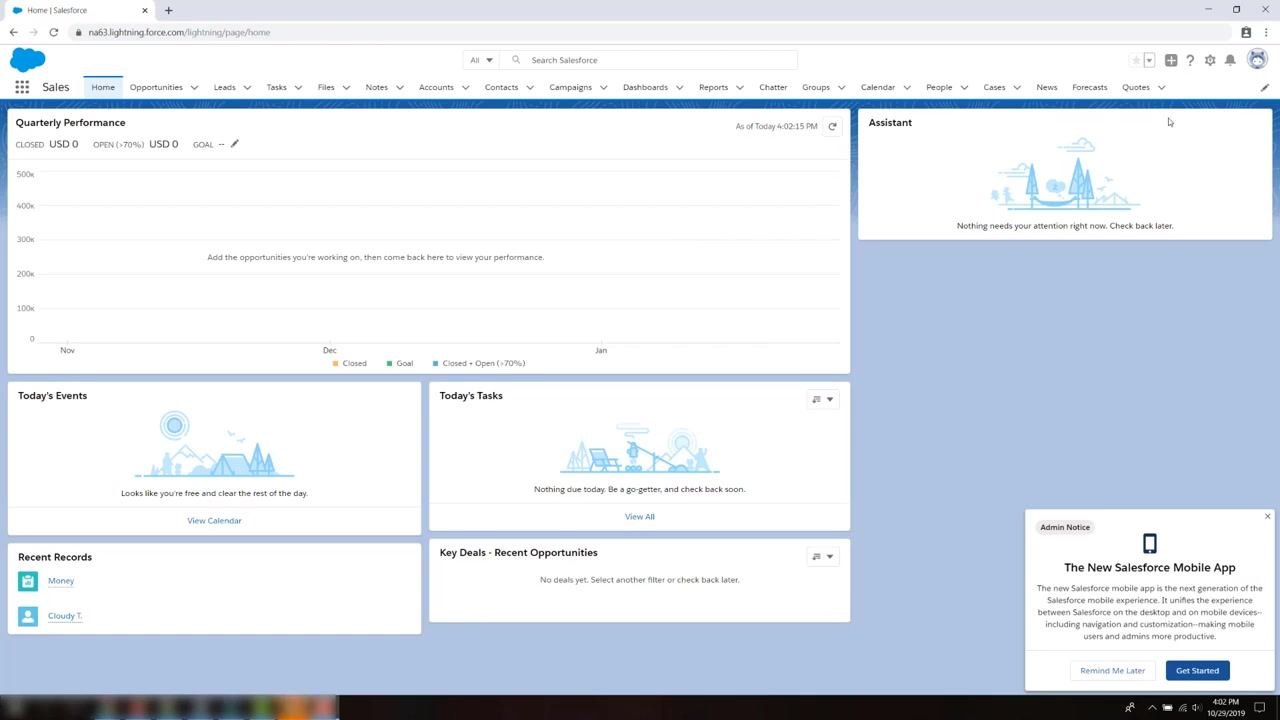The image size is (1280, 720).
Task: Toggle Goal series in chart legend
Action: click(399, 364)
